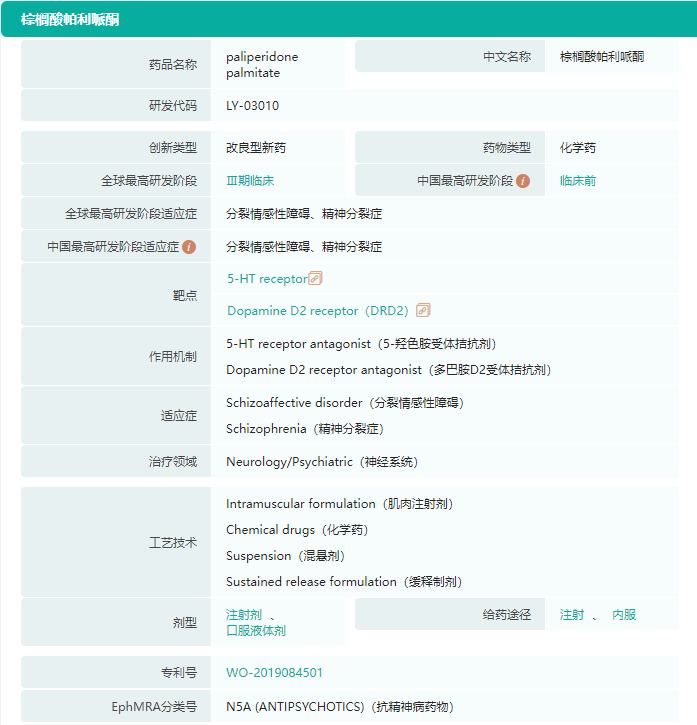Viewport: 697px width, 725px height.
Task: Select the paliperidone palmitate drug name
Action: tap(262, 65)
